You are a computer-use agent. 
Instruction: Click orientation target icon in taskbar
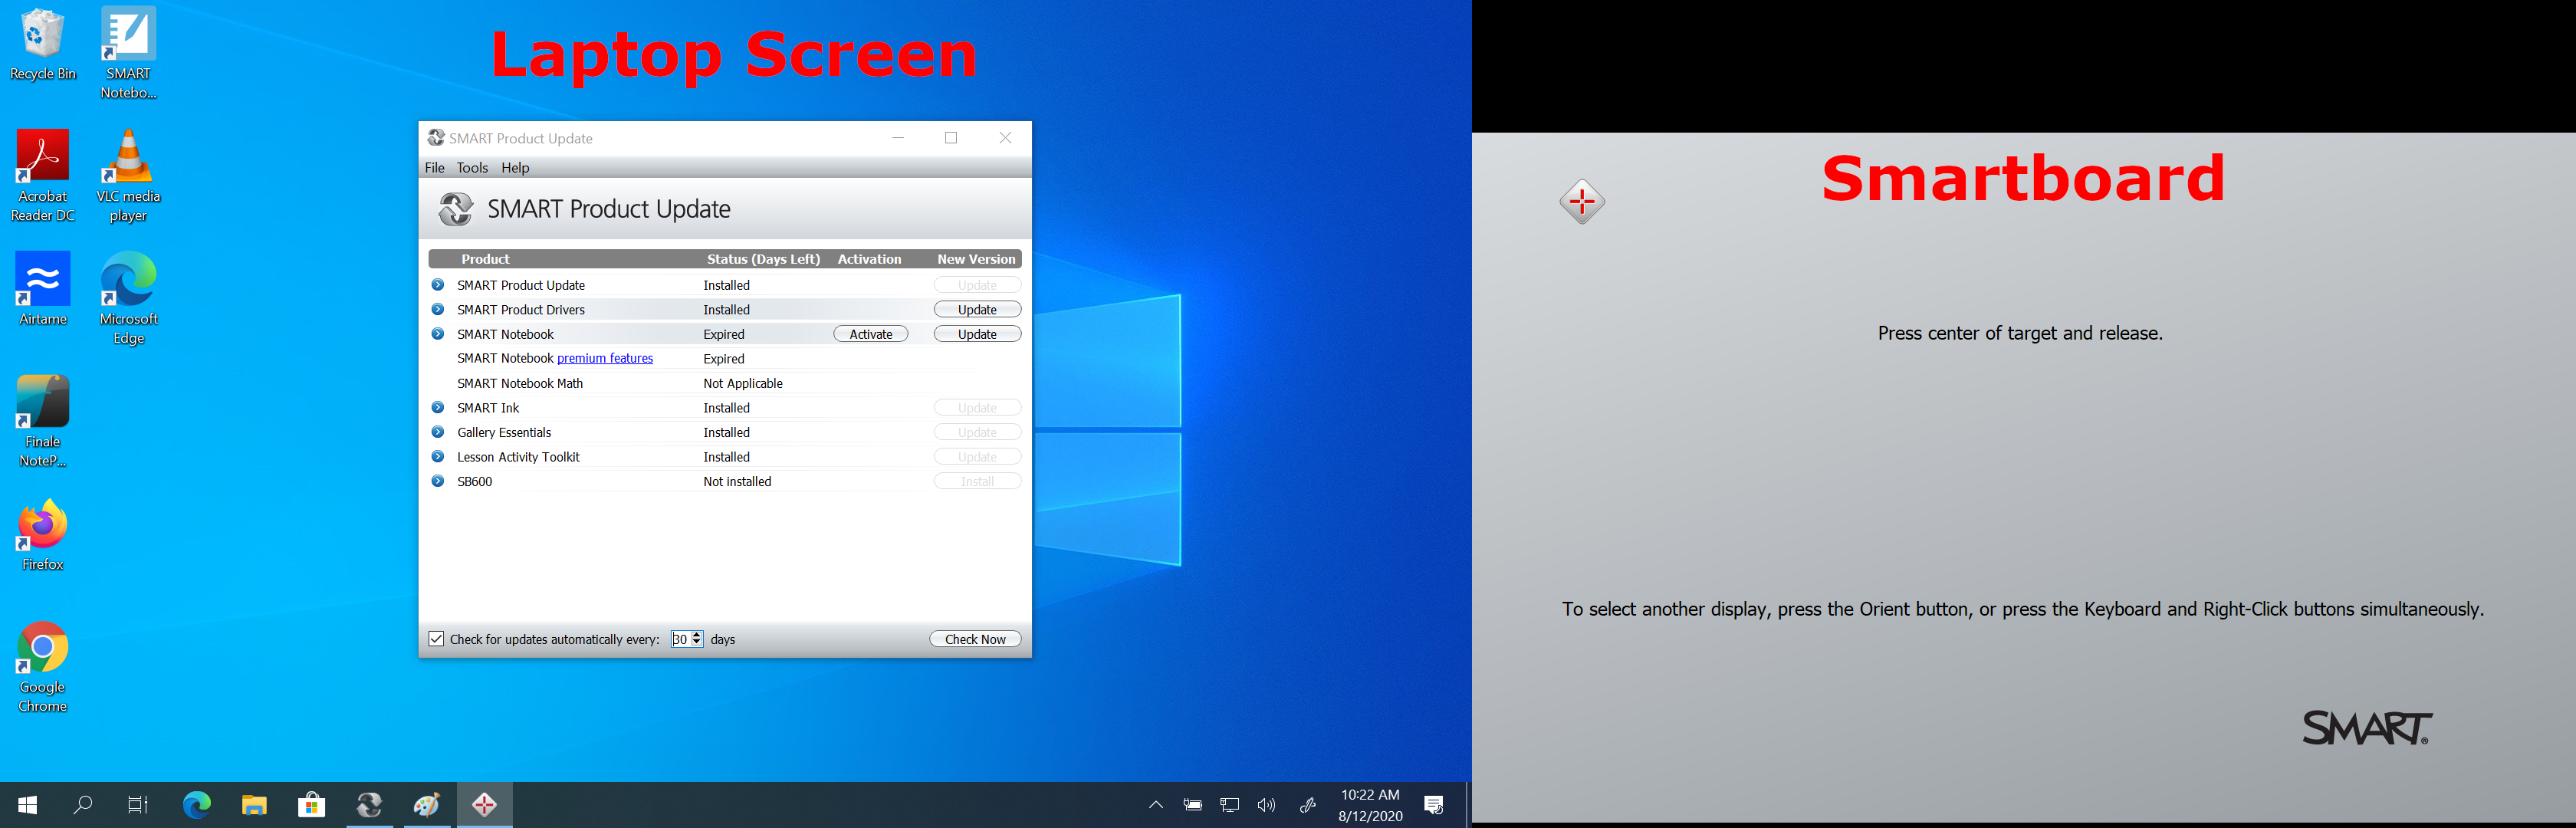point(485,805)
